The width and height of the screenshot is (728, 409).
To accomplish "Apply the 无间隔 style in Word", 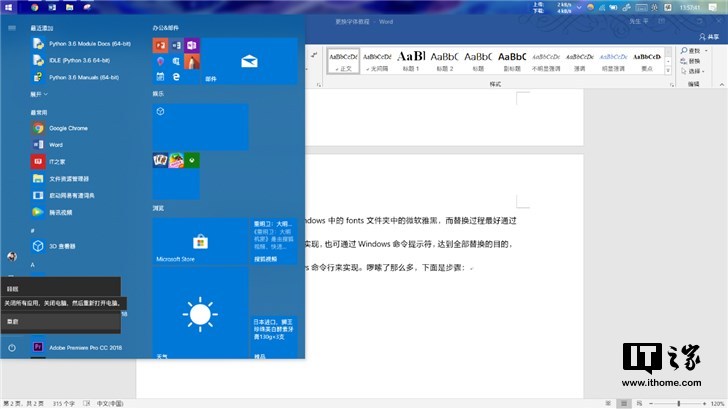I will (377, 61).
